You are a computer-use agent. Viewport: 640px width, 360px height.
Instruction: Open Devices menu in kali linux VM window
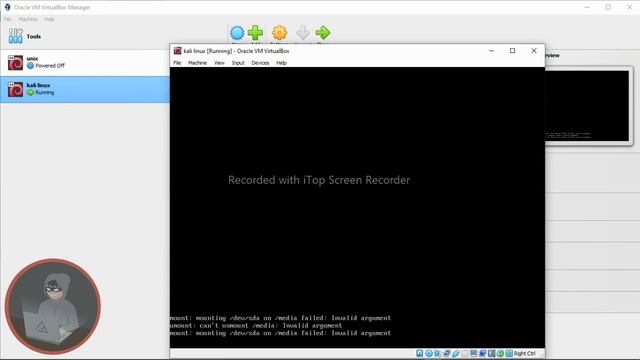click(x=260, y=63)
